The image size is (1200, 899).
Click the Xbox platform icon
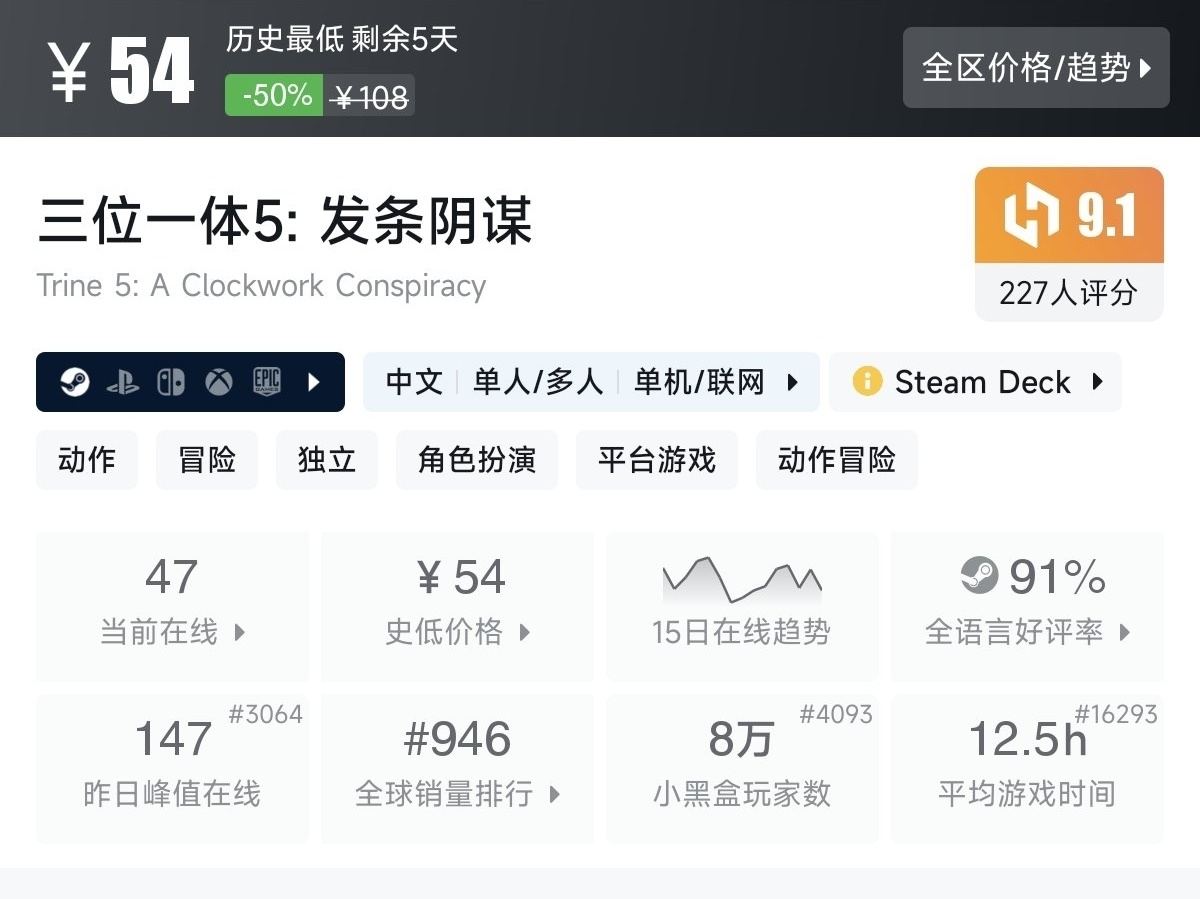click(x=219, y=382)
